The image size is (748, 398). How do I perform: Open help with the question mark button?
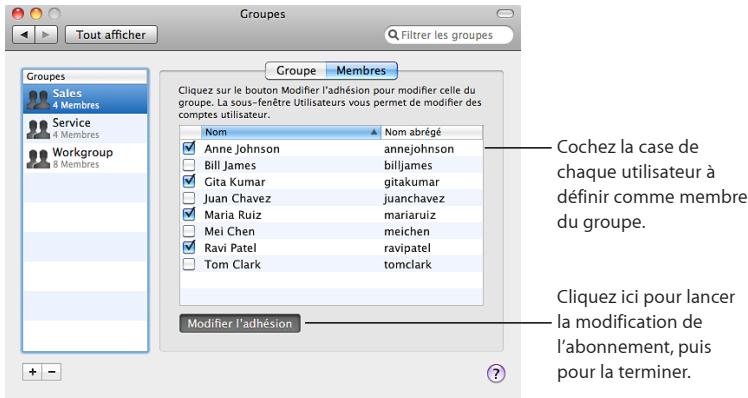pyautogui.click(x=496, y=374)
